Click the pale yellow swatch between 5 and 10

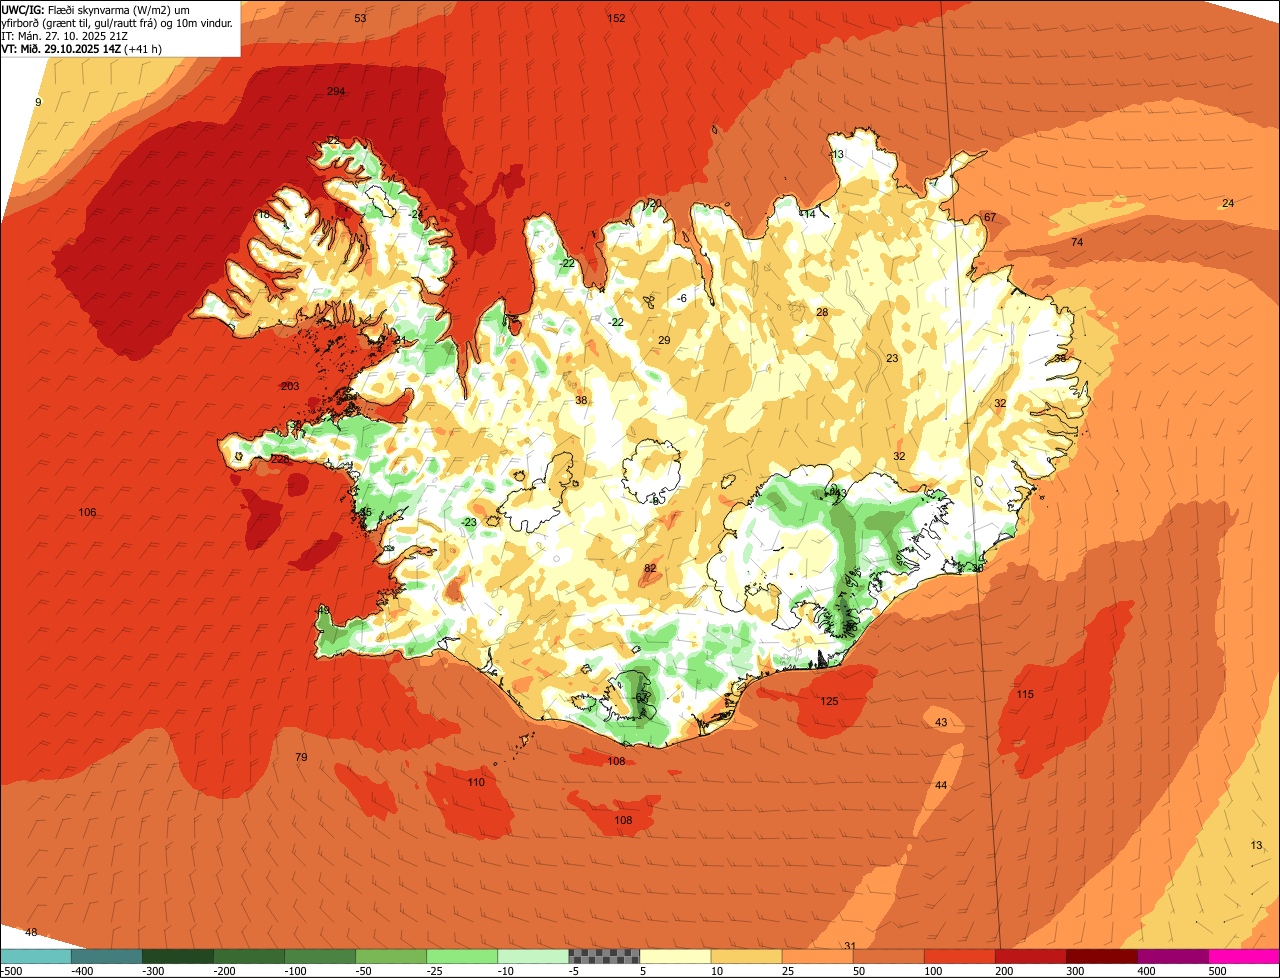[x=675, y=956]
